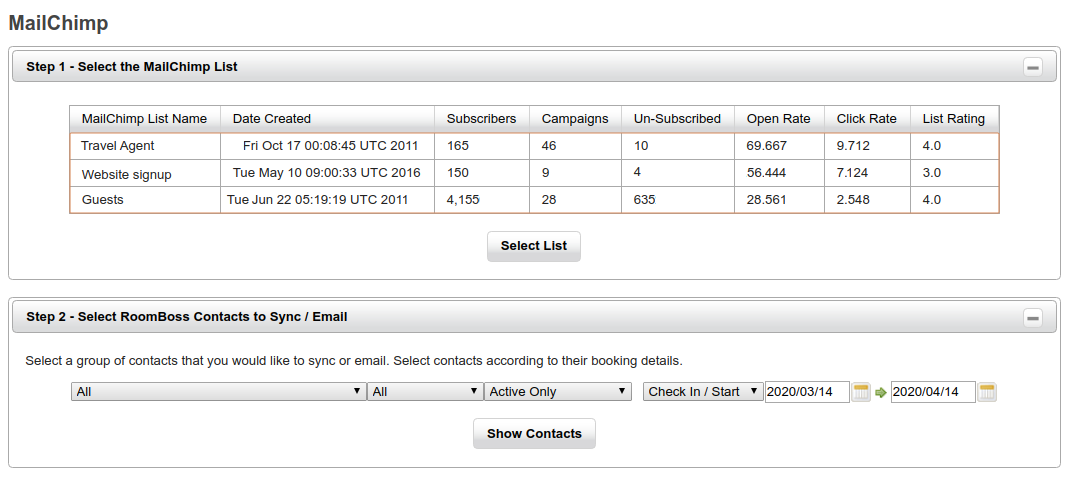Collapse the Step 2 RoomBoss Contacts panel

coord(1033,317)
